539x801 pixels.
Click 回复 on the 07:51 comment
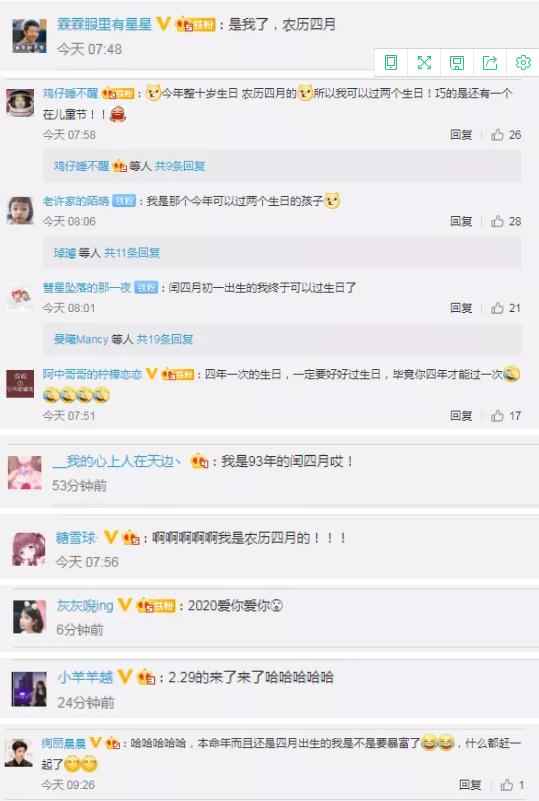click(x=461, y=416)
